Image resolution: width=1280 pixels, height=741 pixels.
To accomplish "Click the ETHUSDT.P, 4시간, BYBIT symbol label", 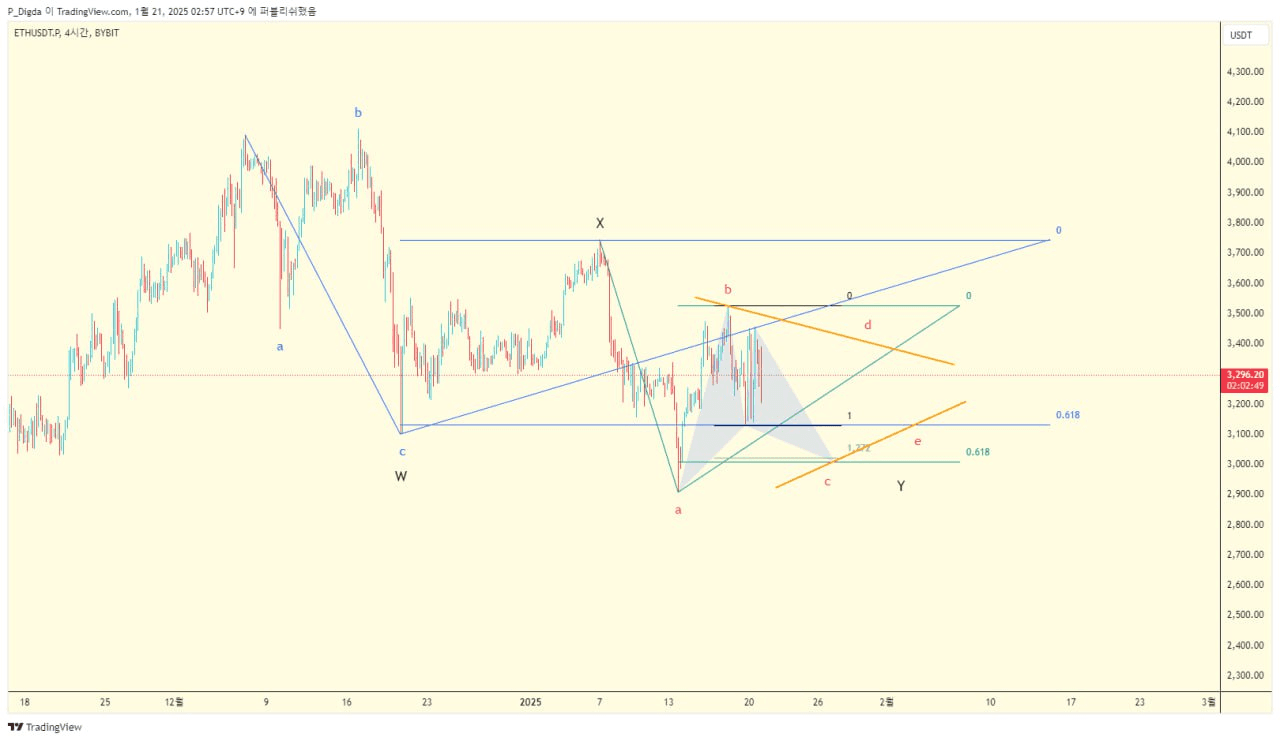I will pos(66,33).
